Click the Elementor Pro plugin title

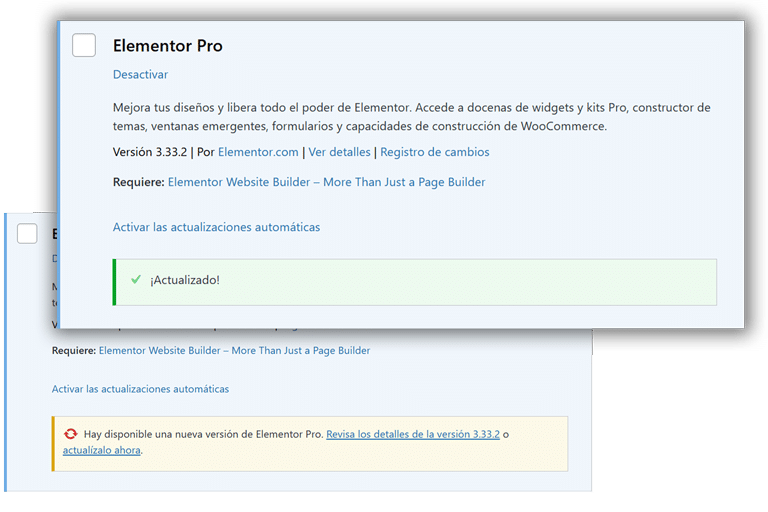tap(167, 46)
